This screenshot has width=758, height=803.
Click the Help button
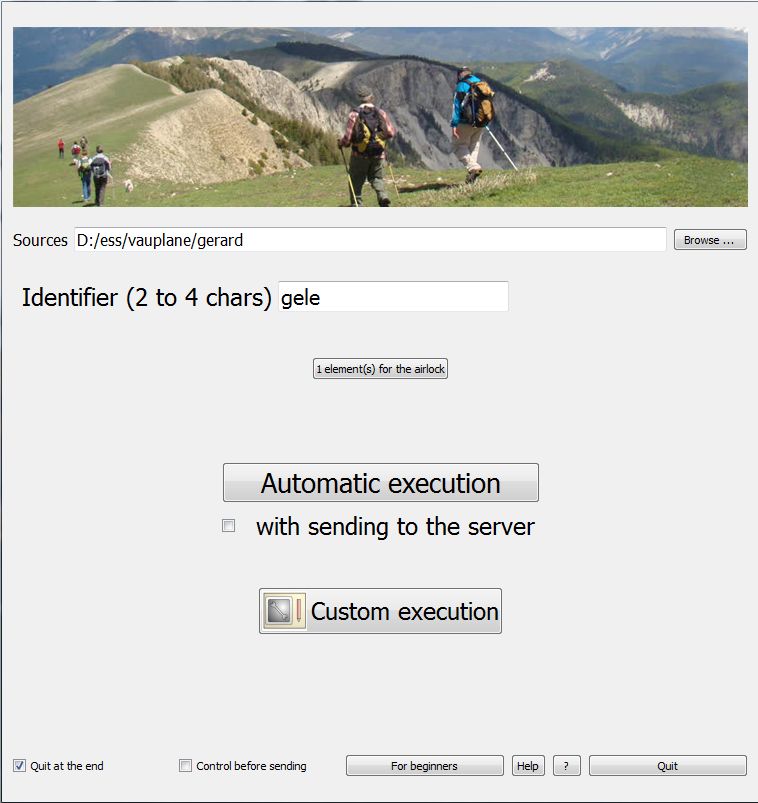tap(528, 766)
